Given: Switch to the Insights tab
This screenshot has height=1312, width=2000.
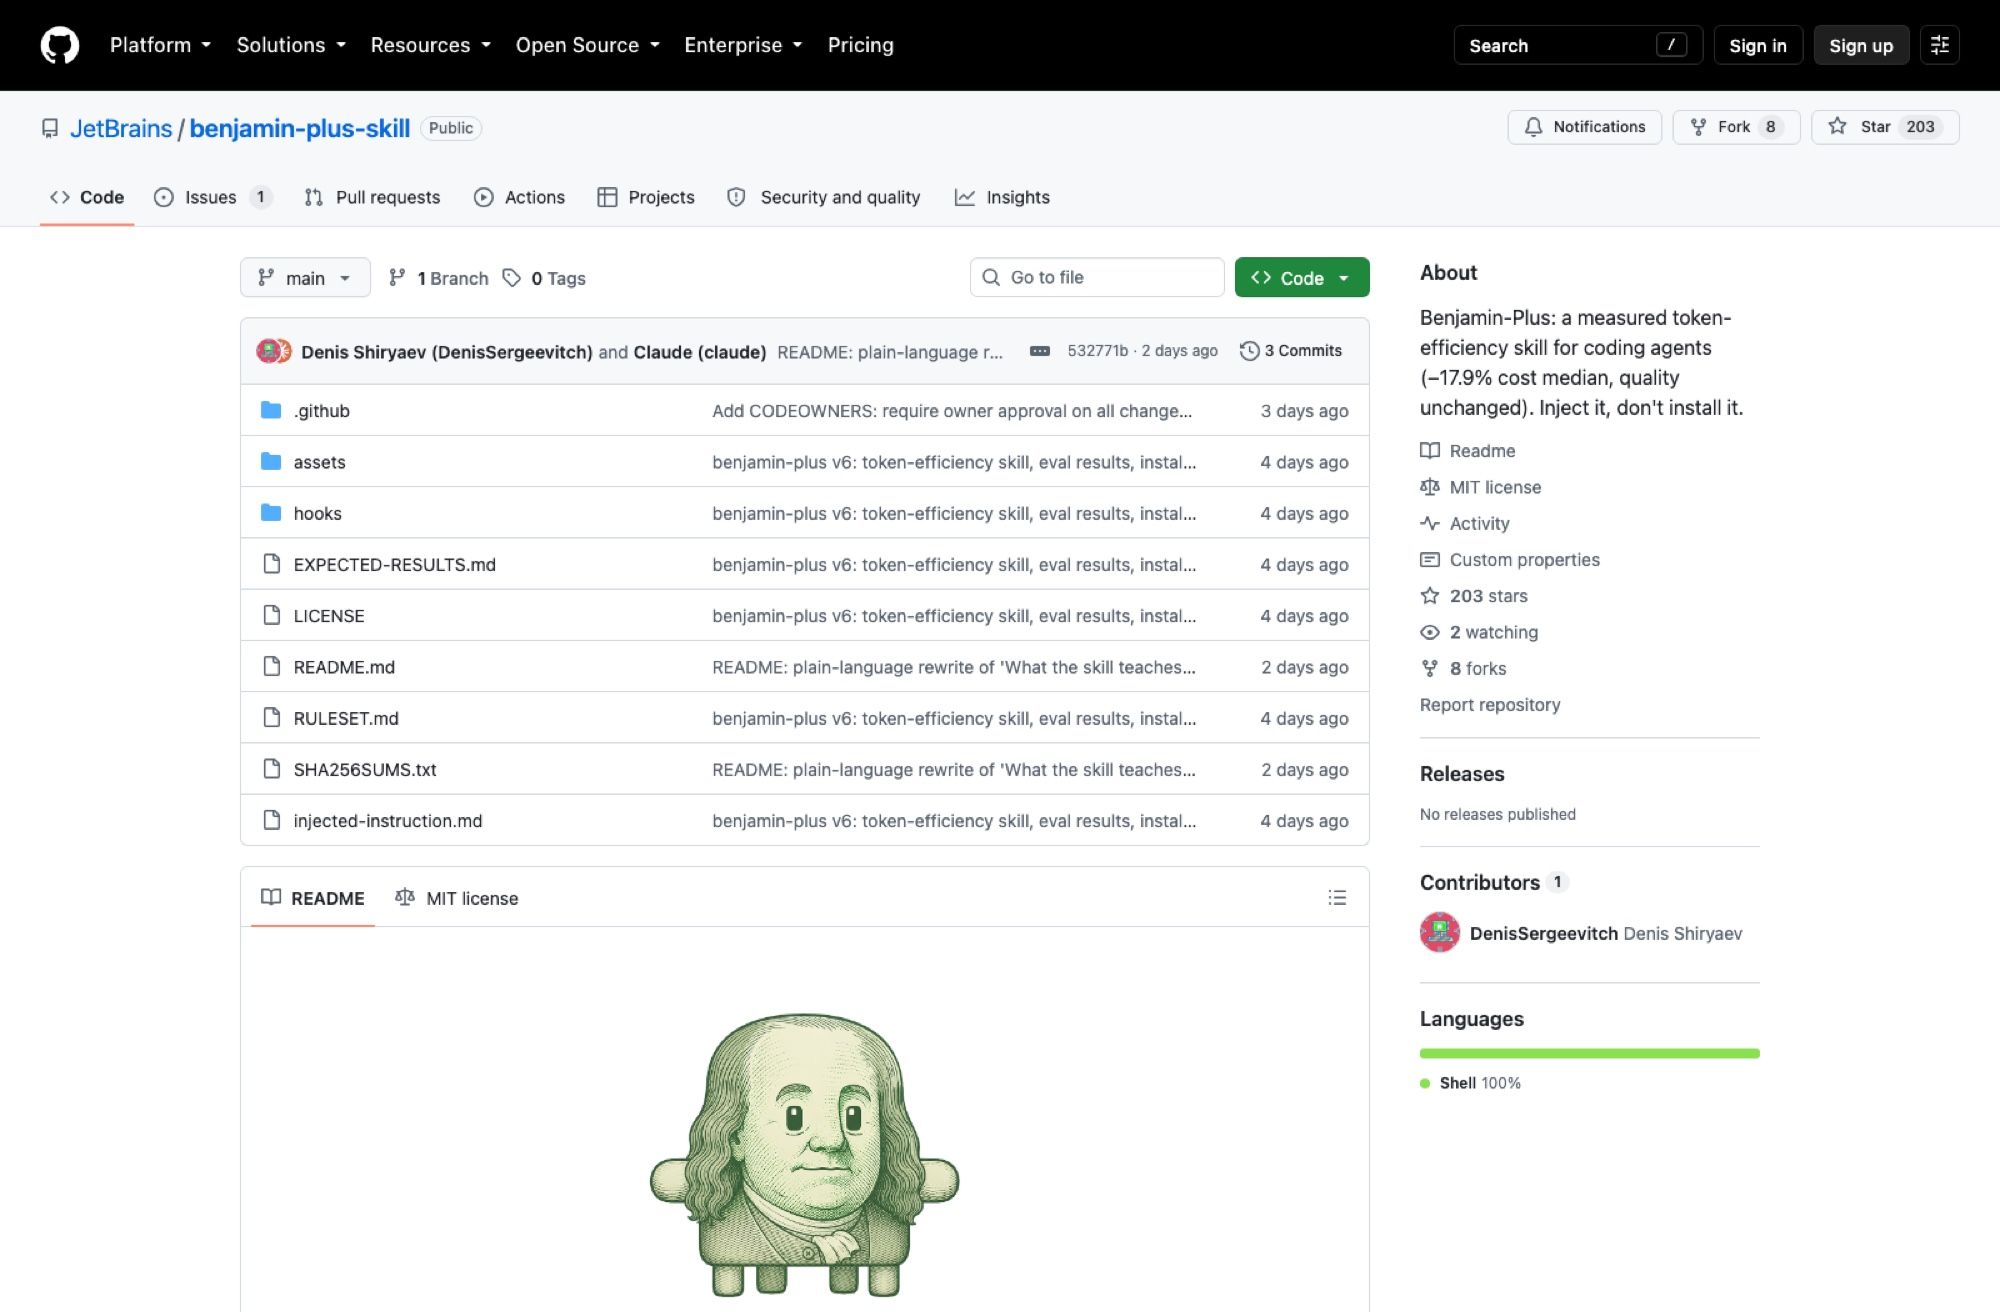Looking at the screenshot, I should (1002, 197).
